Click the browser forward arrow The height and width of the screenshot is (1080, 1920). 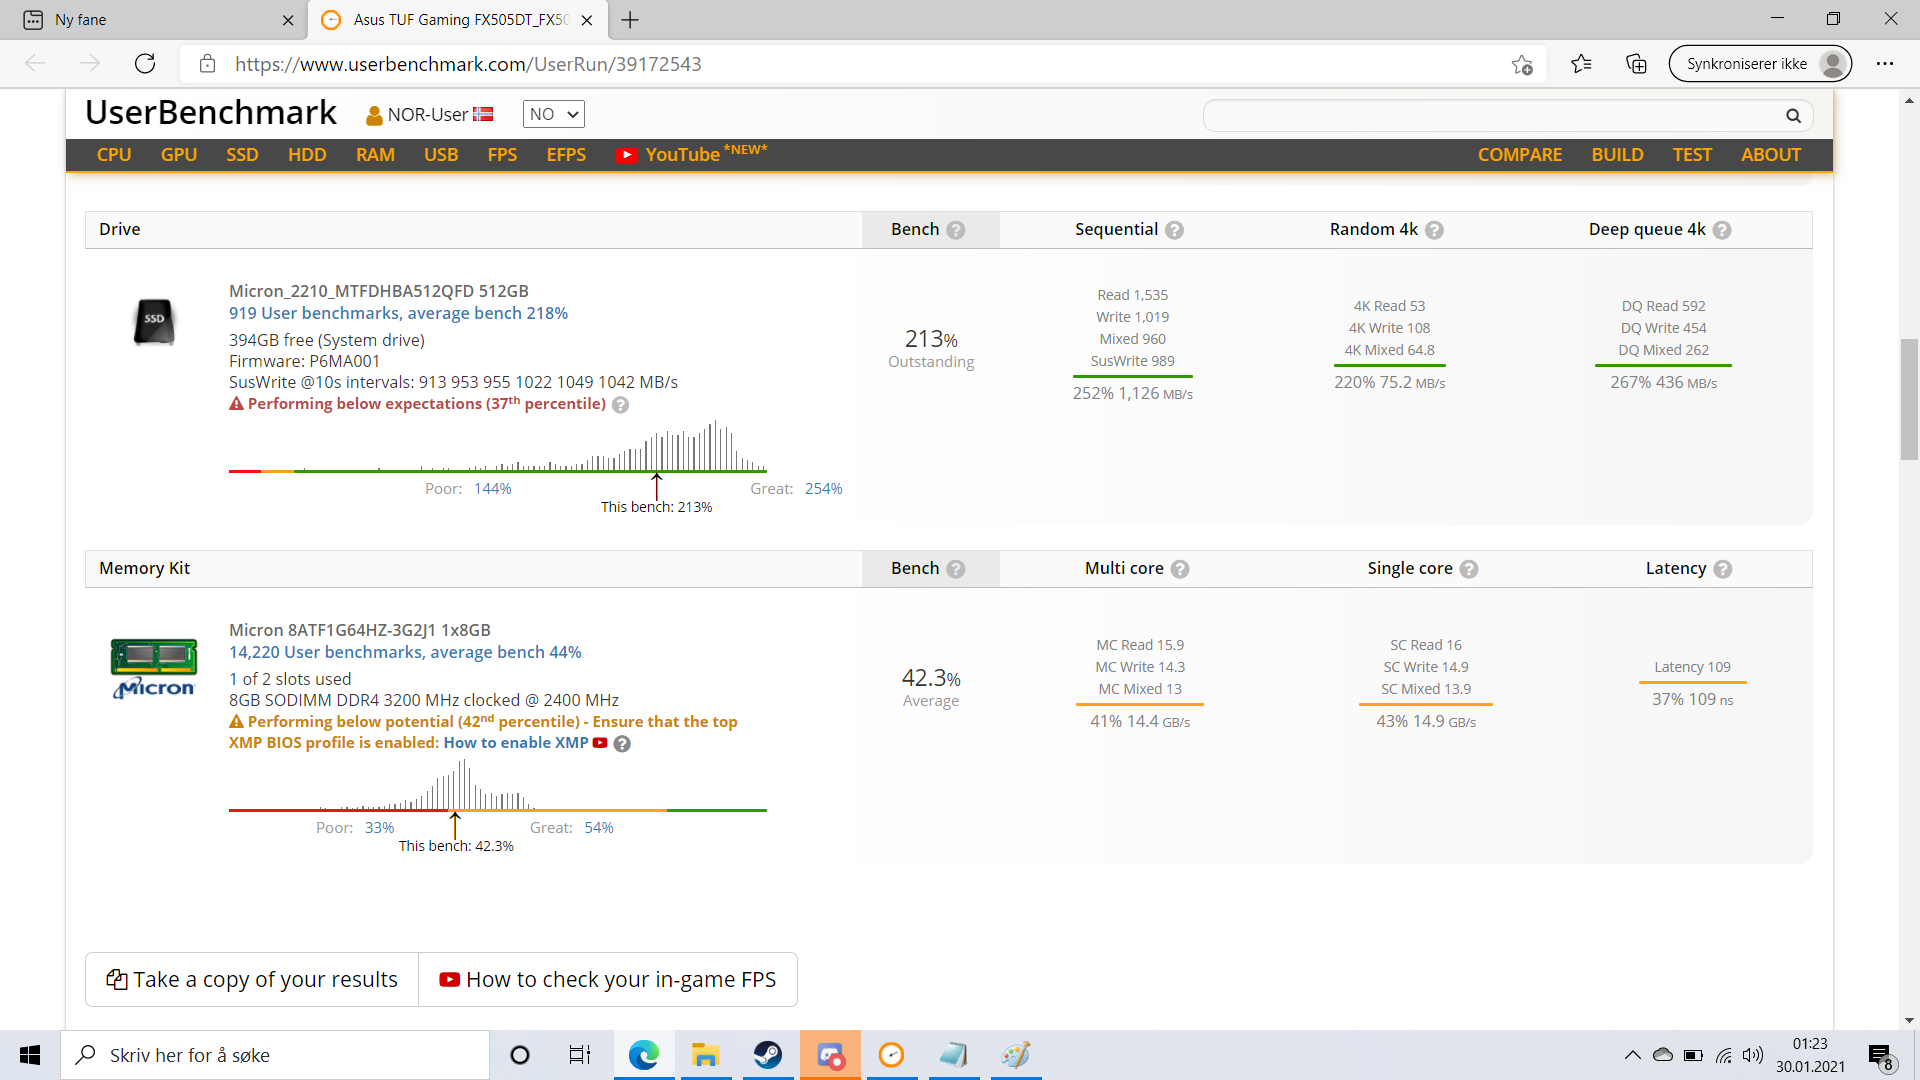tap(90, 64)
